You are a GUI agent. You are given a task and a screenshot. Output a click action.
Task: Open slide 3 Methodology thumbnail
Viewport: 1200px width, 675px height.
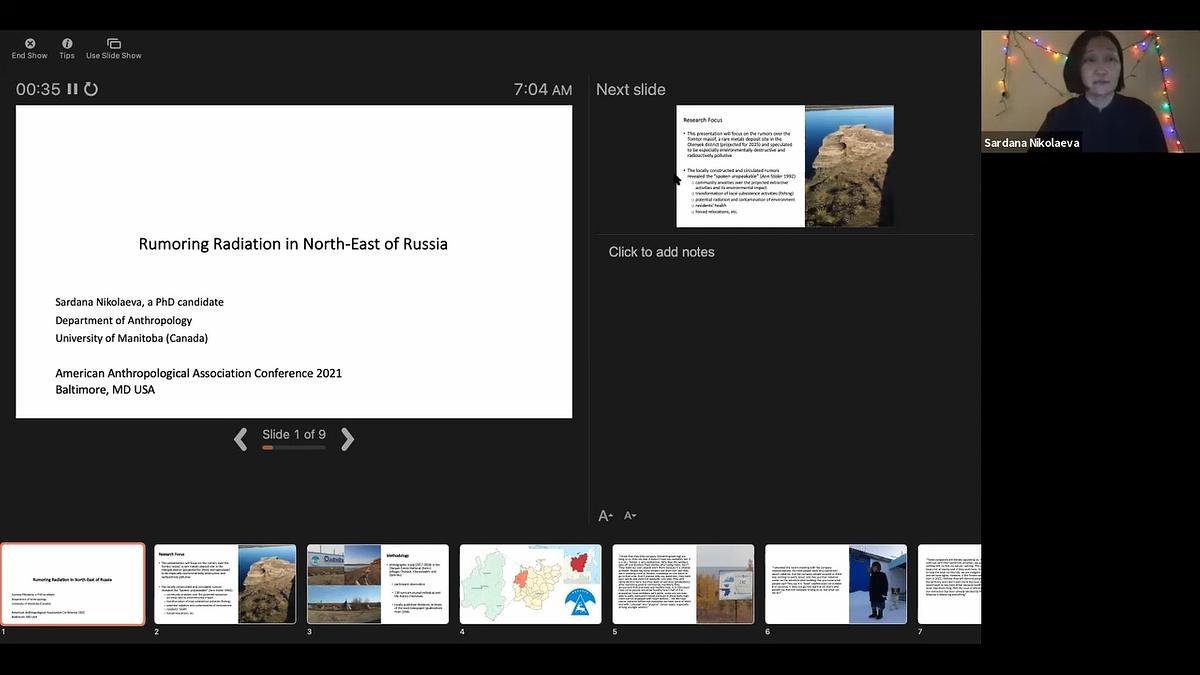coord(378,584)
